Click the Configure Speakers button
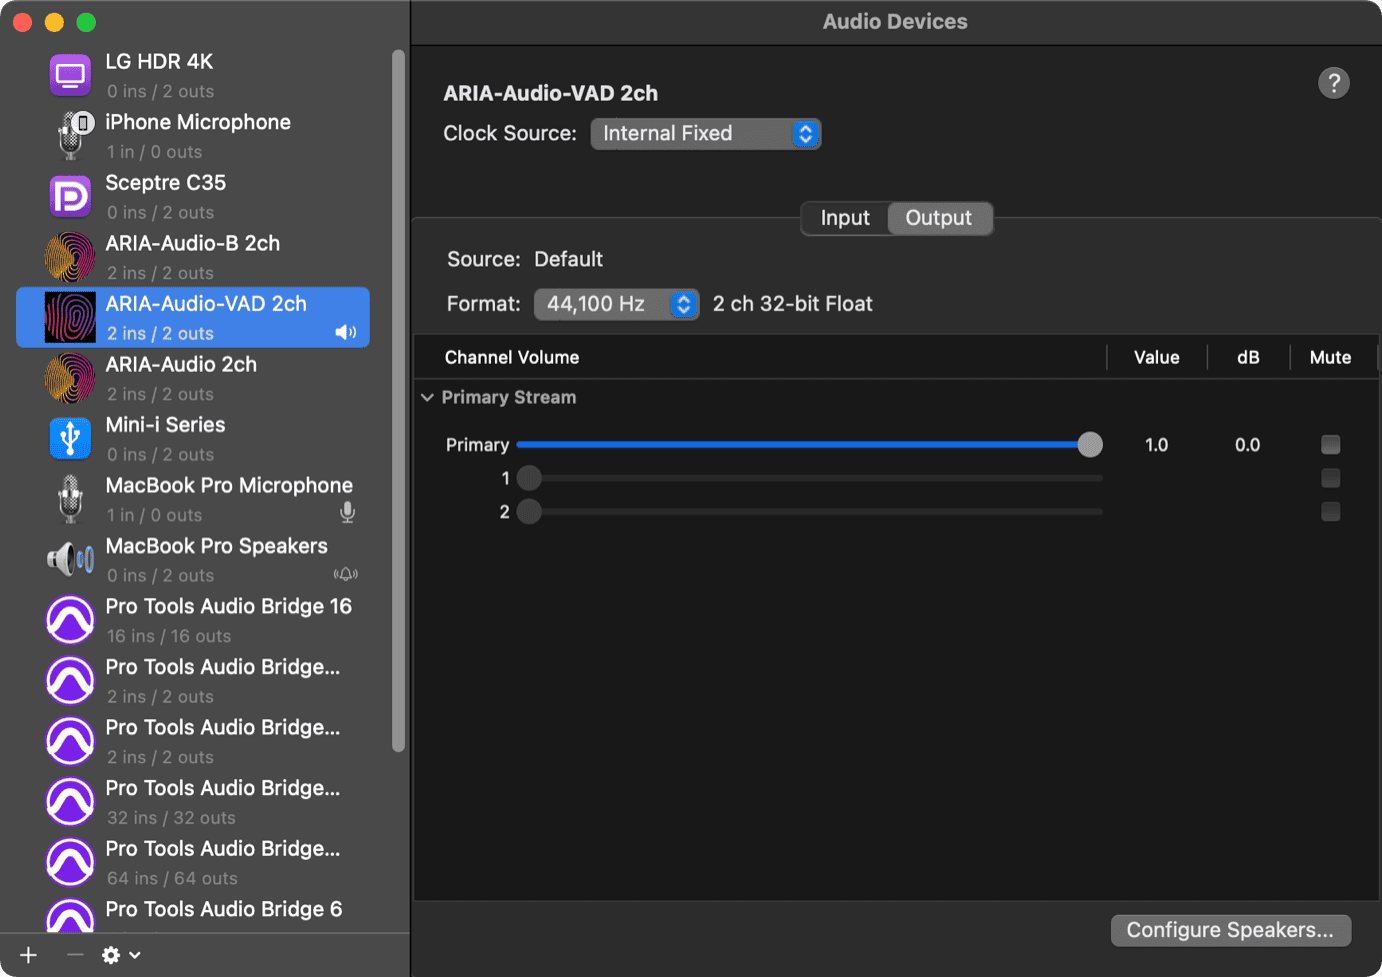Screen dimensions: 1382x977 (1230, 930)
